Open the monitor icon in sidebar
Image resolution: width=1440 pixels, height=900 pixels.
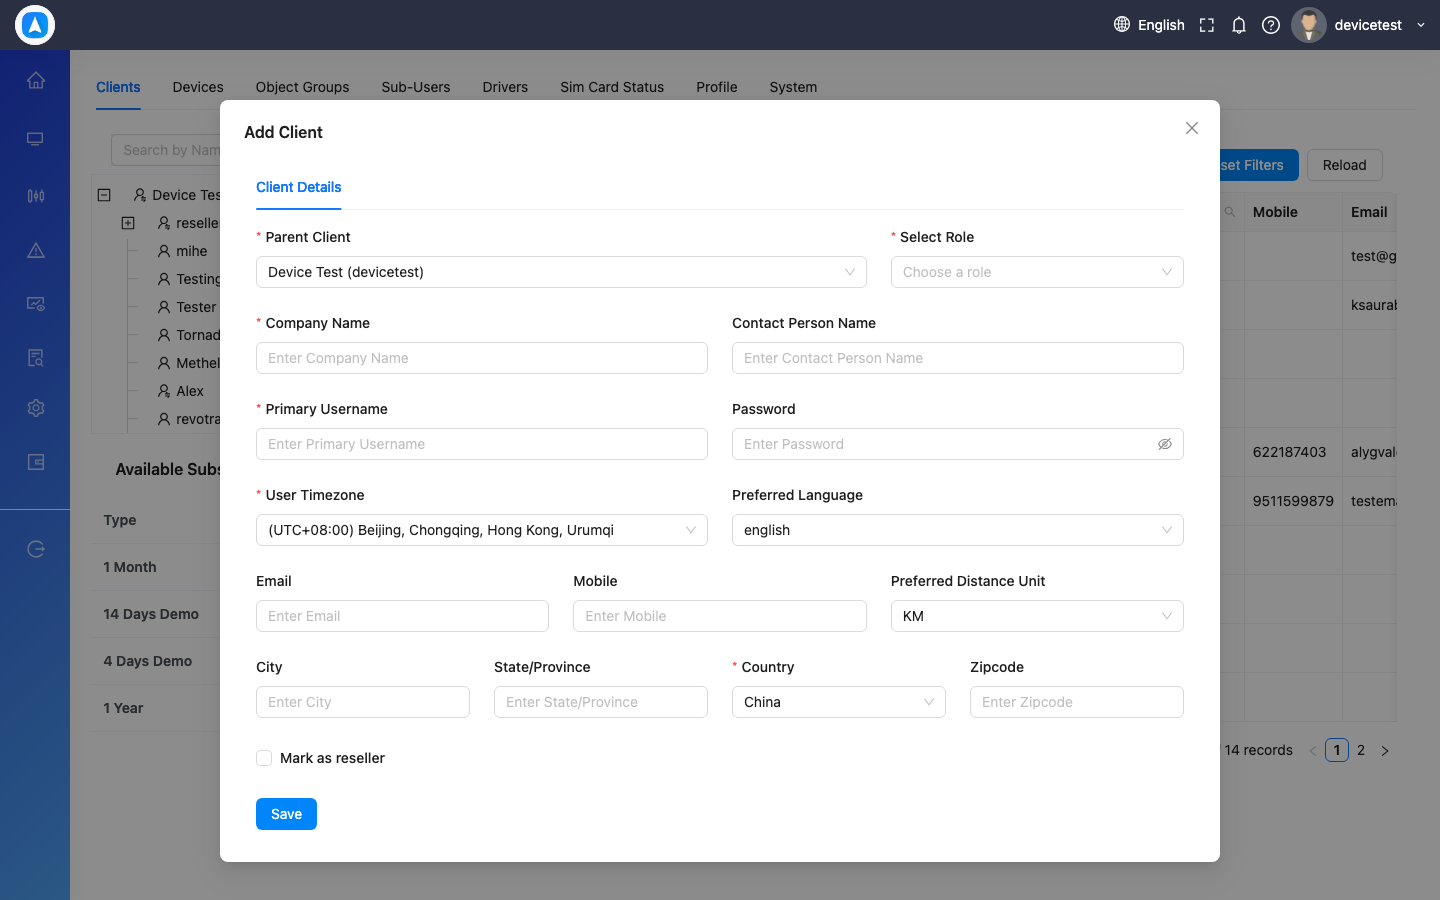coord(36,138)
